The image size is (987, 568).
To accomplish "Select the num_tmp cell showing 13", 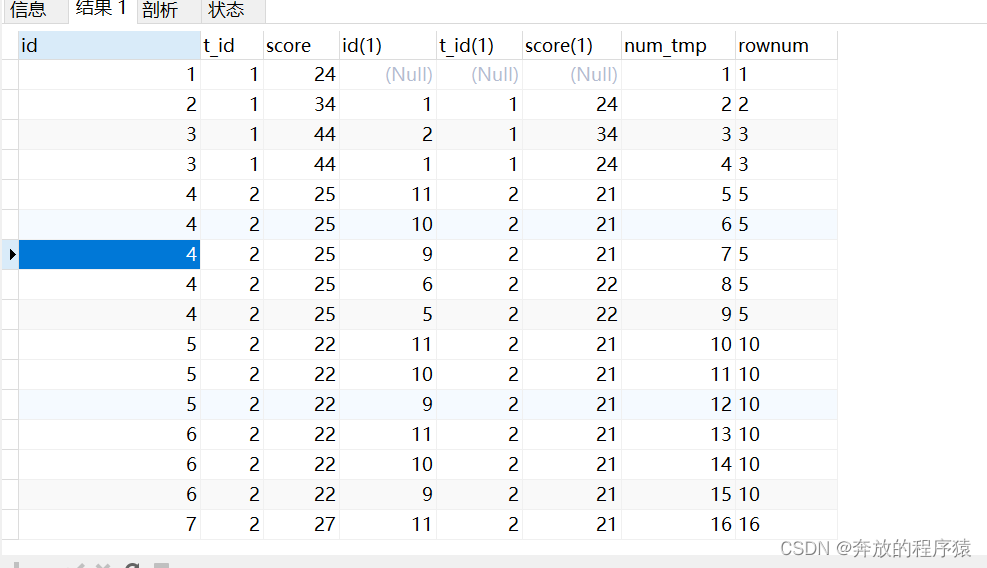I will coord(678,435).
